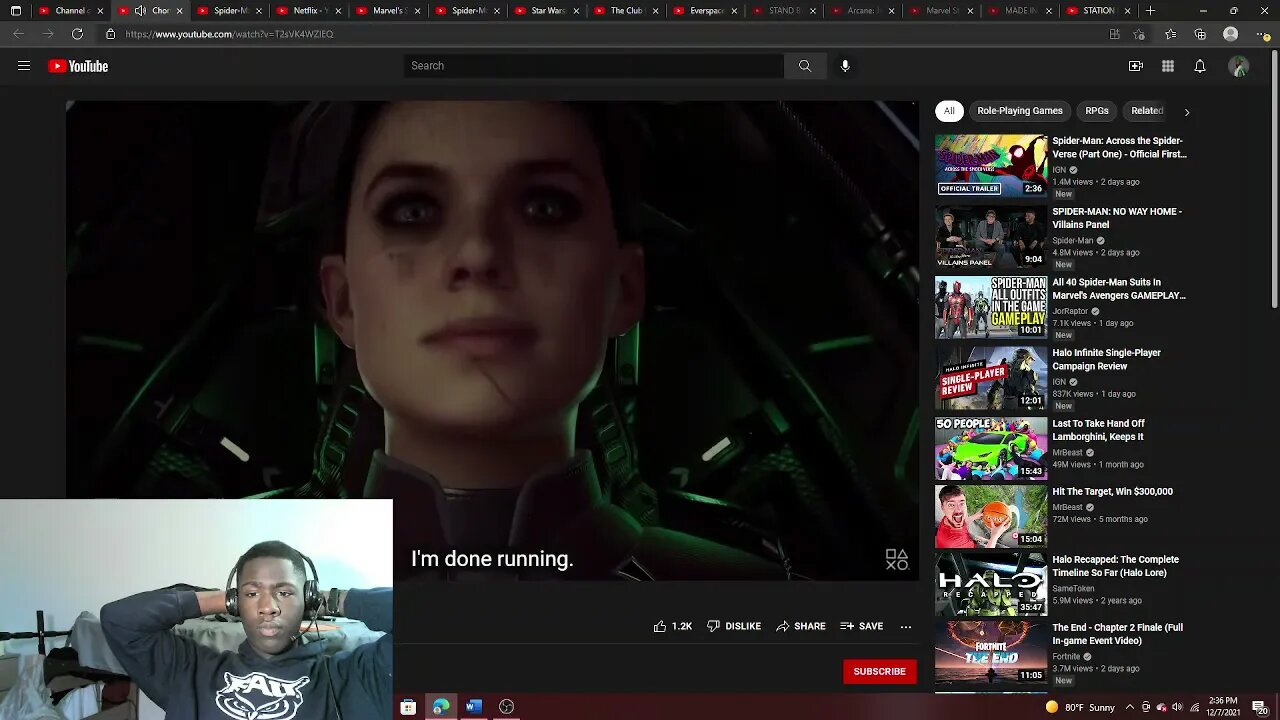Image resolution: width=1280 pixels, height=720 pixels.
Task: Open Microsoft Edge from the taskbar
Action: pyautogui.click(x=441, y=707)
